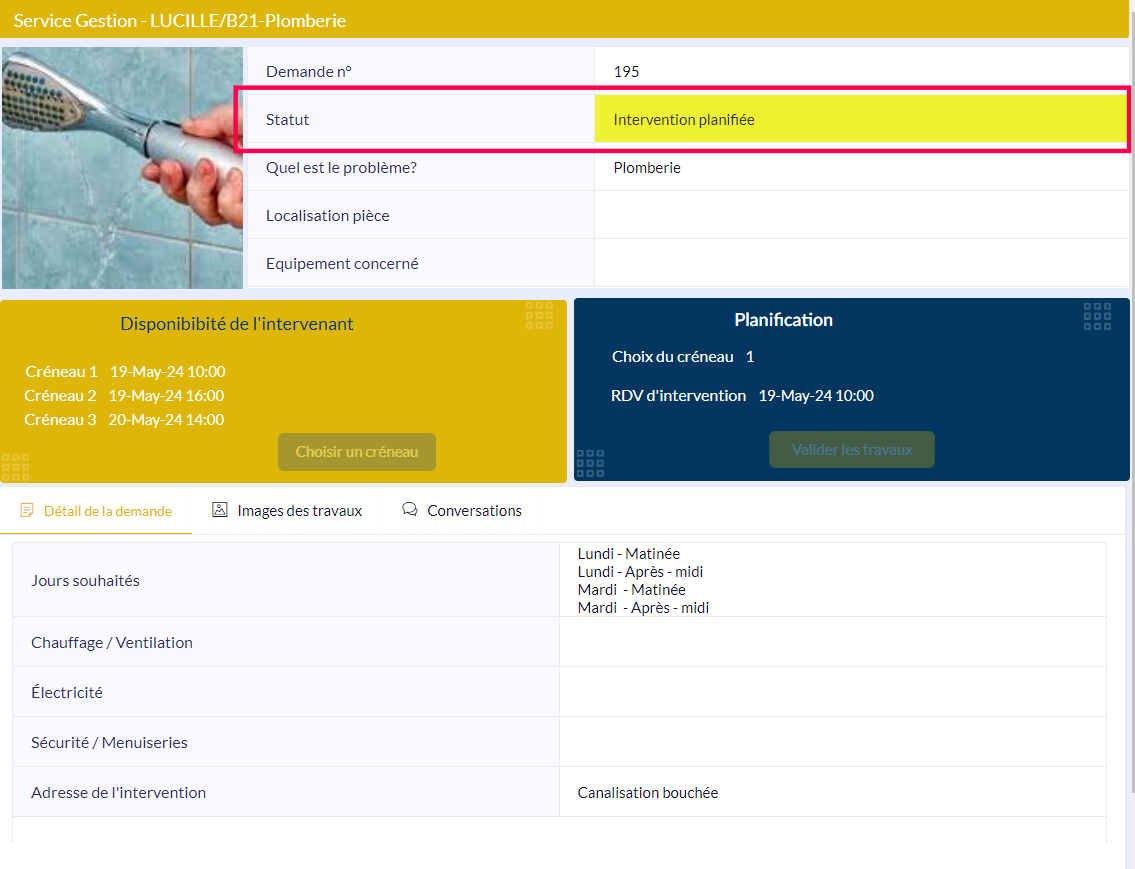1135x869 pixels.
Task: Click the request number 195 value
Action: [x=627, y=72]
